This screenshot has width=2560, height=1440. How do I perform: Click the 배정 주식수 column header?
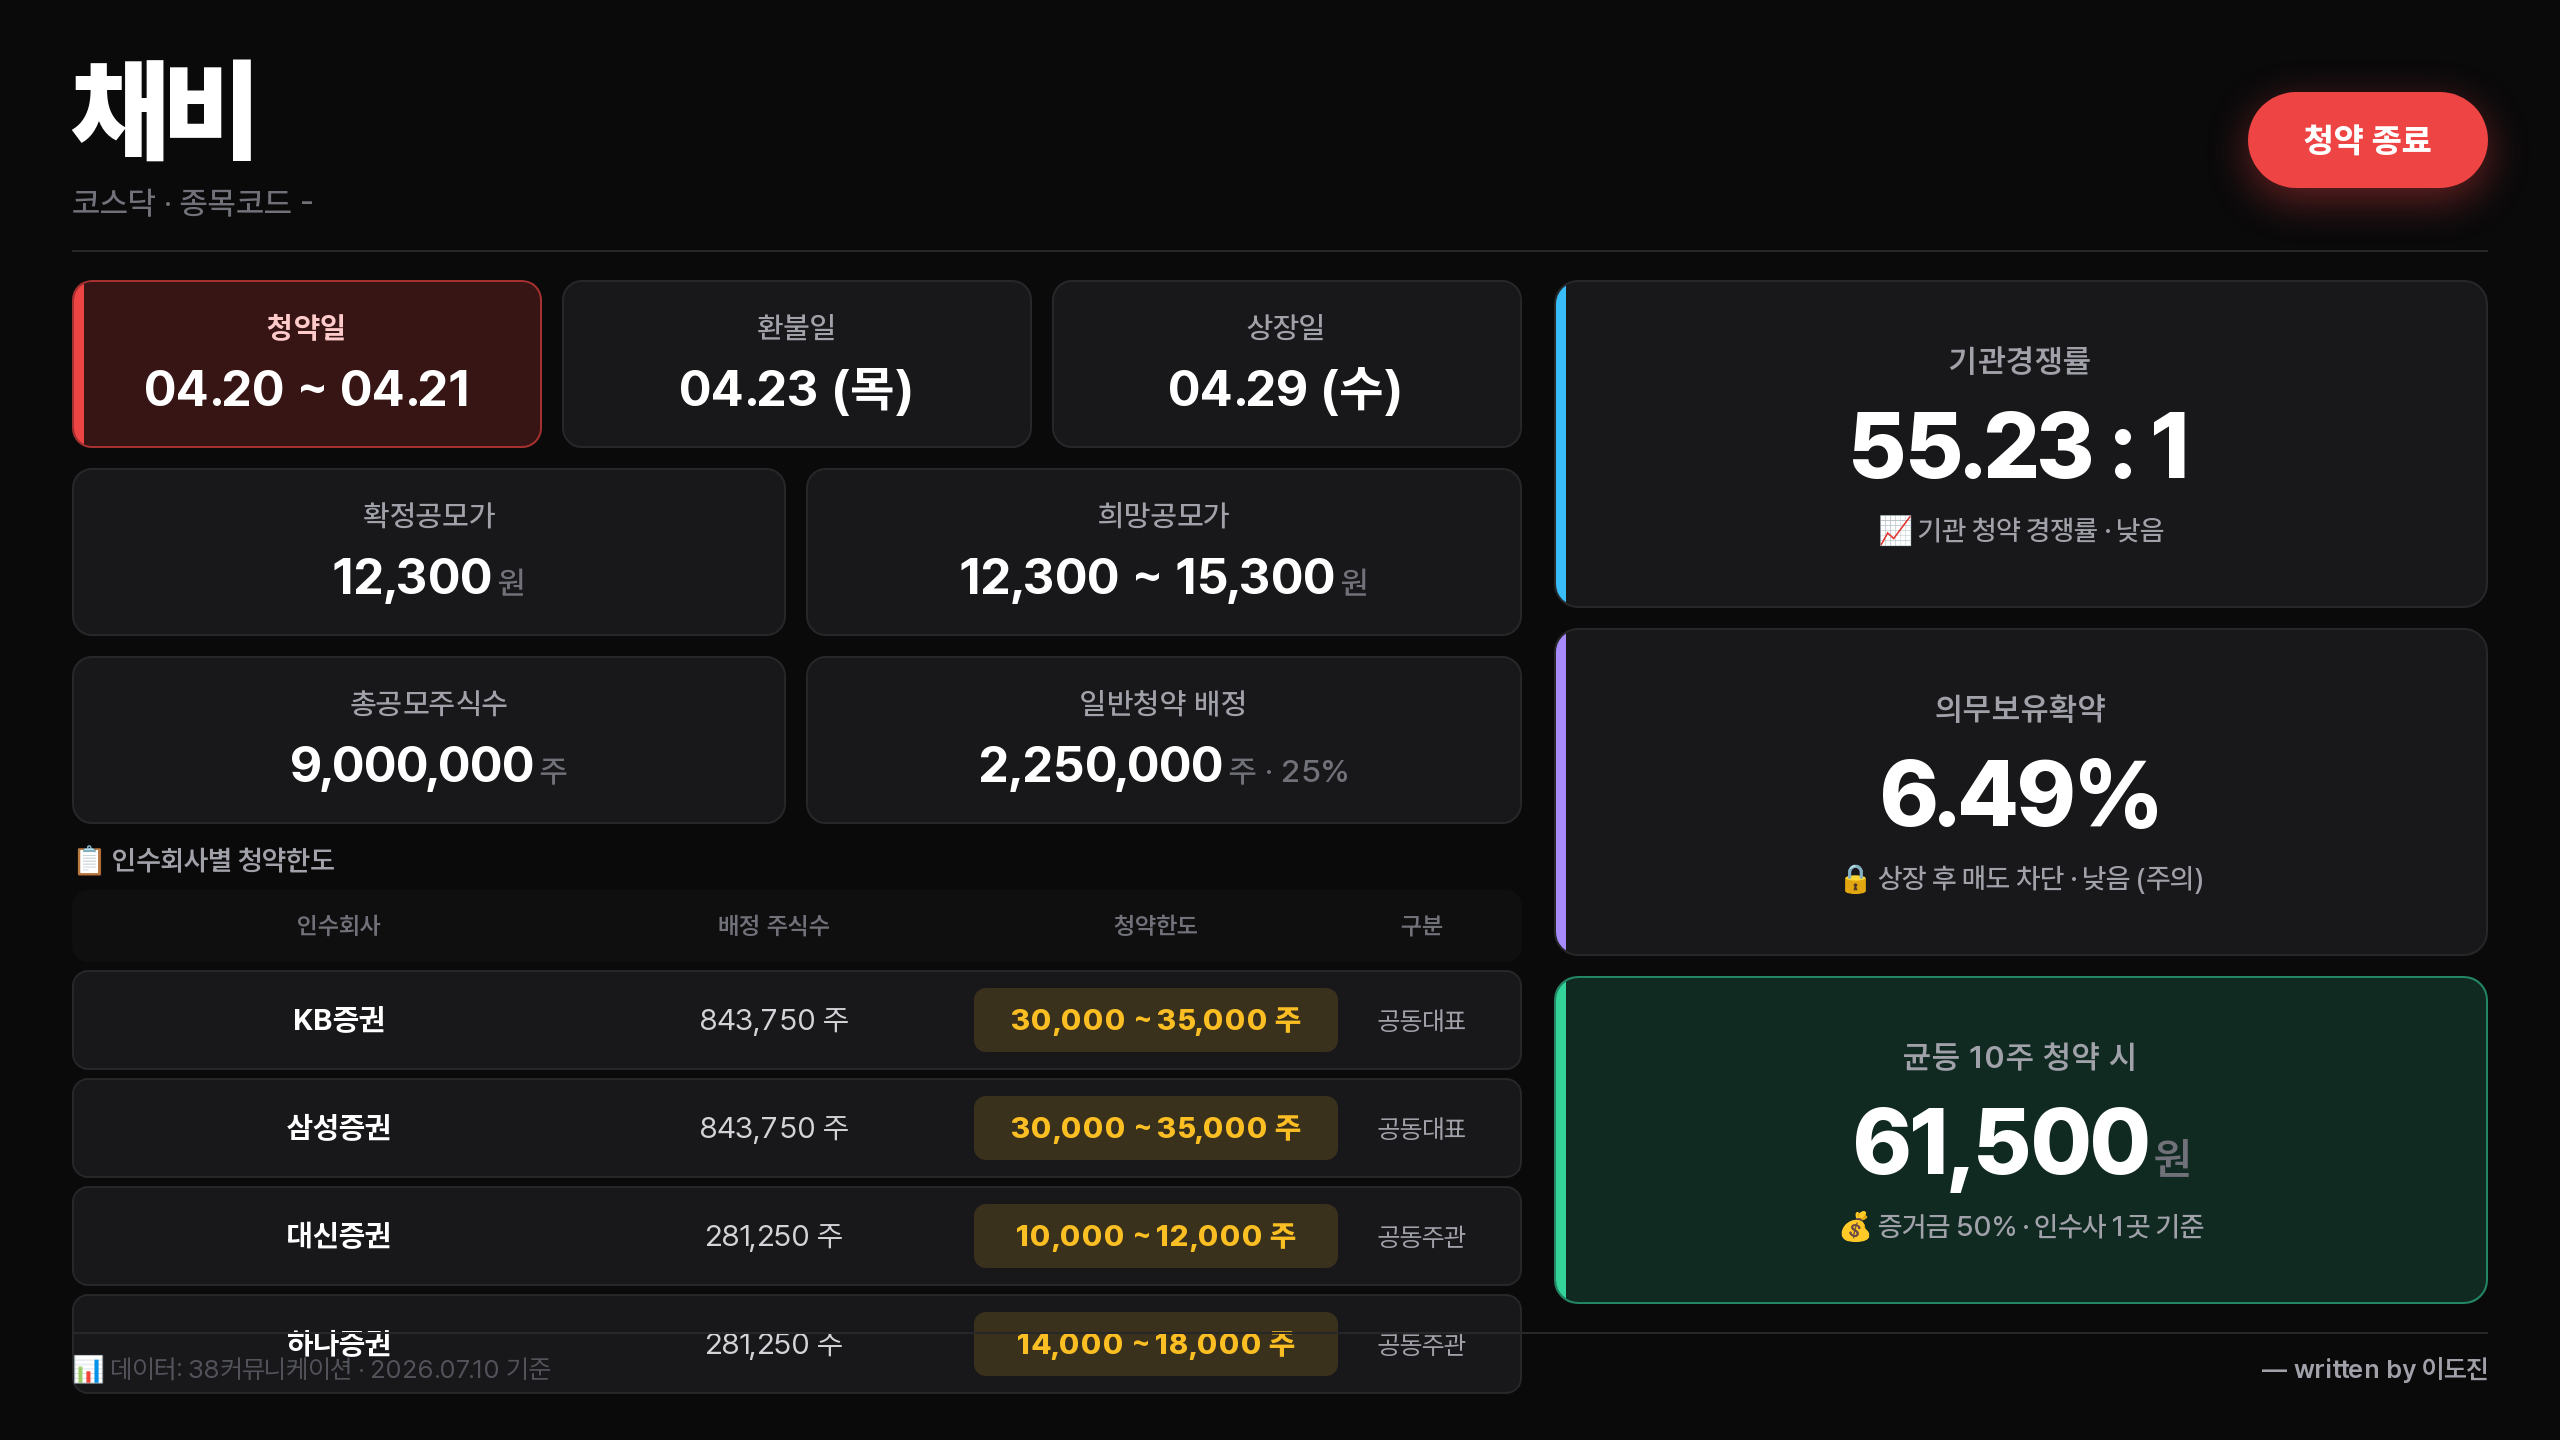click(773, 926)
